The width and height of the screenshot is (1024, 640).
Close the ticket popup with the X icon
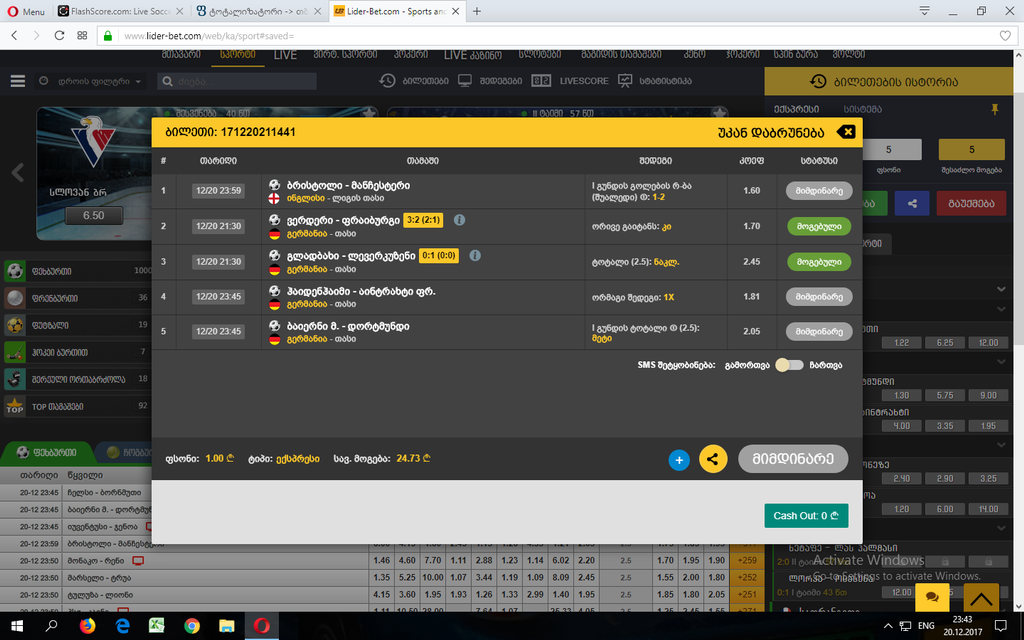pyautogui.click(x=846, y=132)
